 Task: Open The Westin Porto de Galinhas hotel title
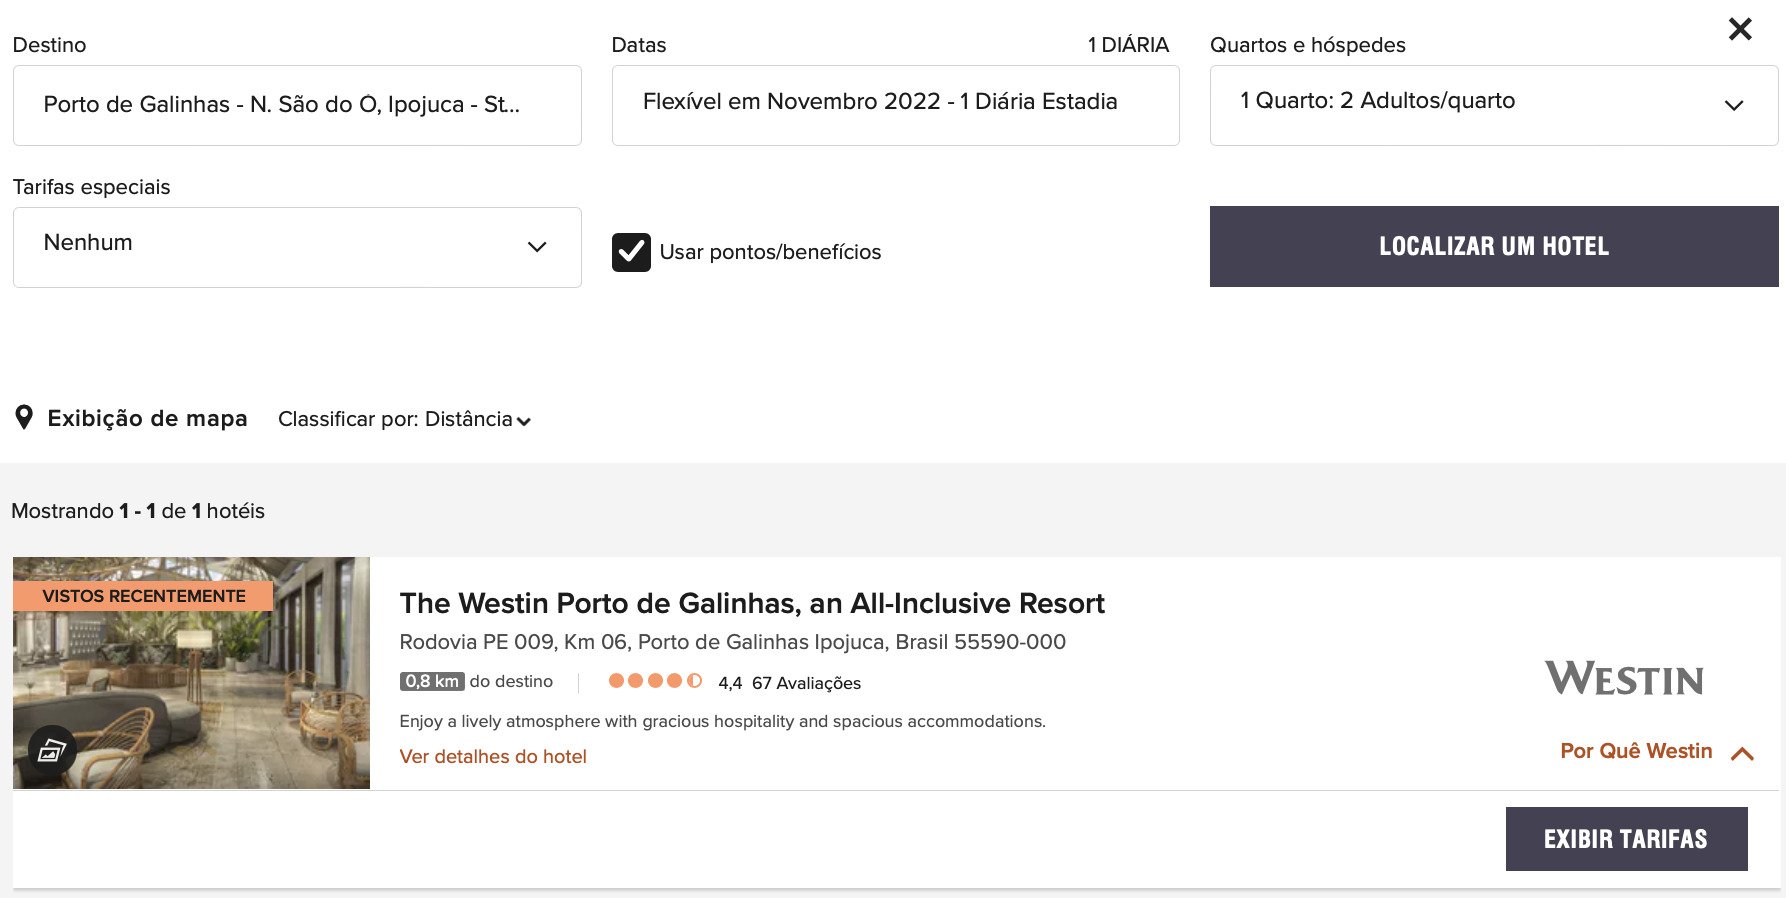tap(752, 603)
